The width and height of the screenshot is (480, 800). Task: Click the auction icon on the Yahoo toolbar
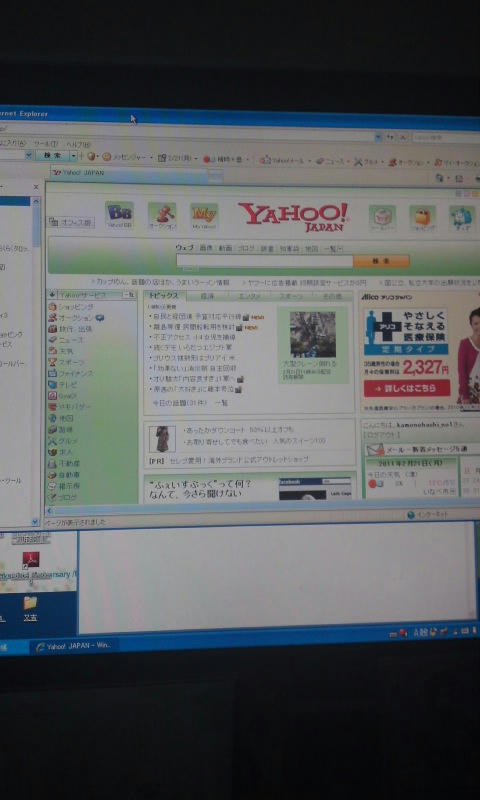(392, 162)
